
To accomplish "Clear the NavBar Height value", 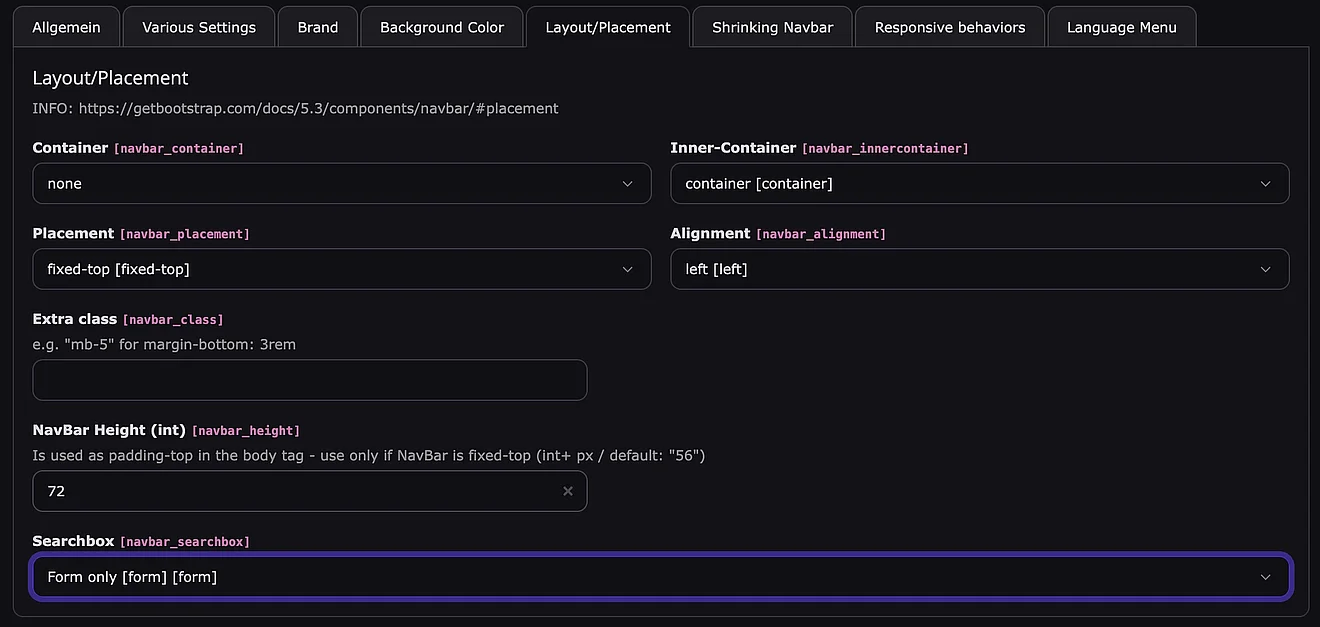I will [x=568, y=491].
